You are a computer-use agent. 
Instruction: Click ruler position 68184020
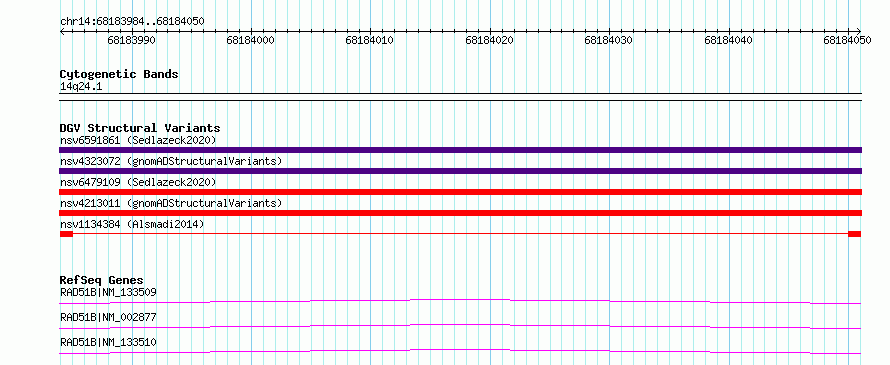pos(489,40)
